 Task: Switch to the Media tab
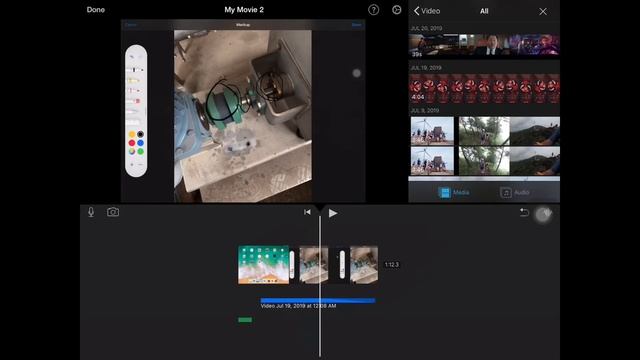(453, 192)
